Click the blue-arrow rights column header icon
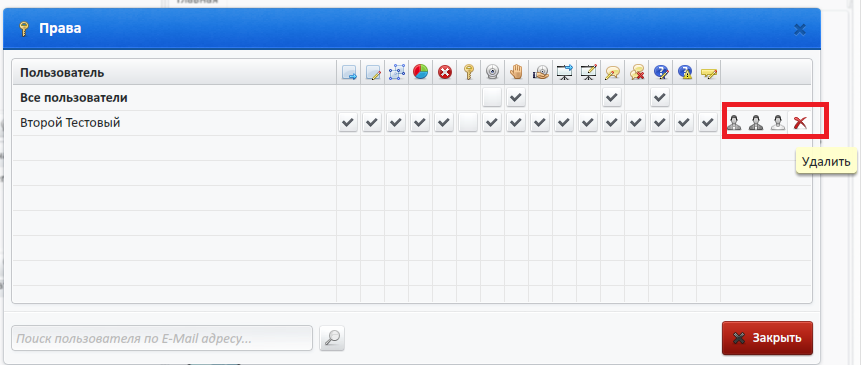The image size is (861, 365). (x=349, y=72)
